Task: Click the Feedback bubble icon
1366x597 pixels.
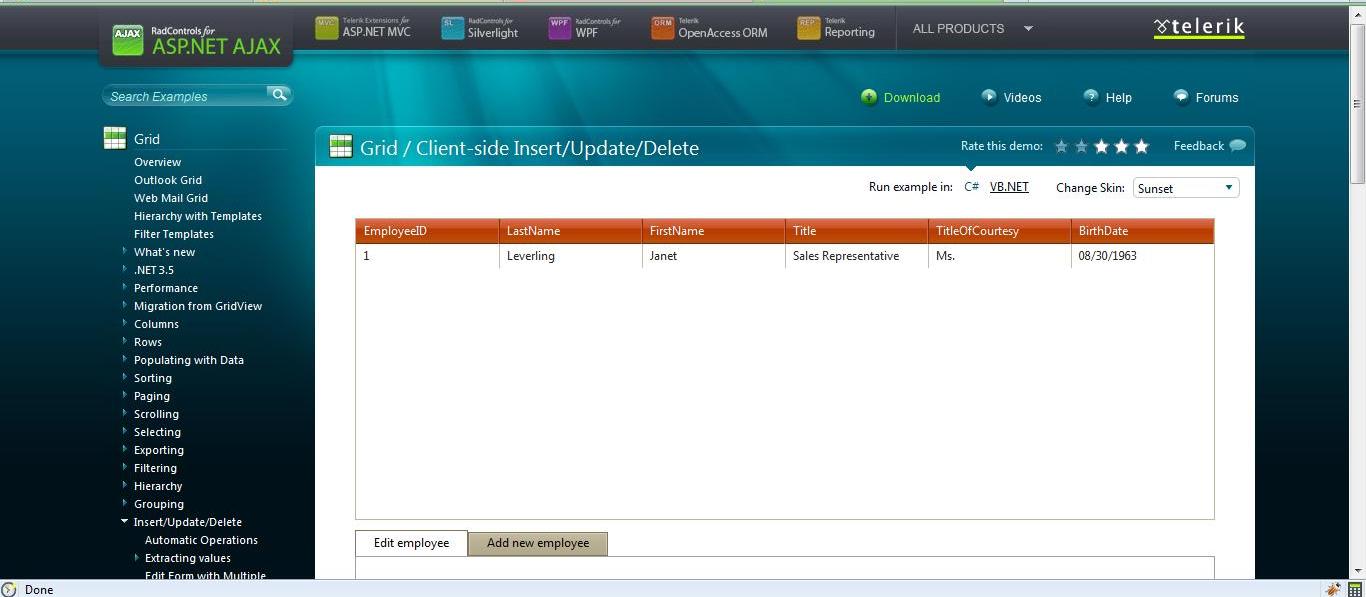Action: tap(1238, 145)
